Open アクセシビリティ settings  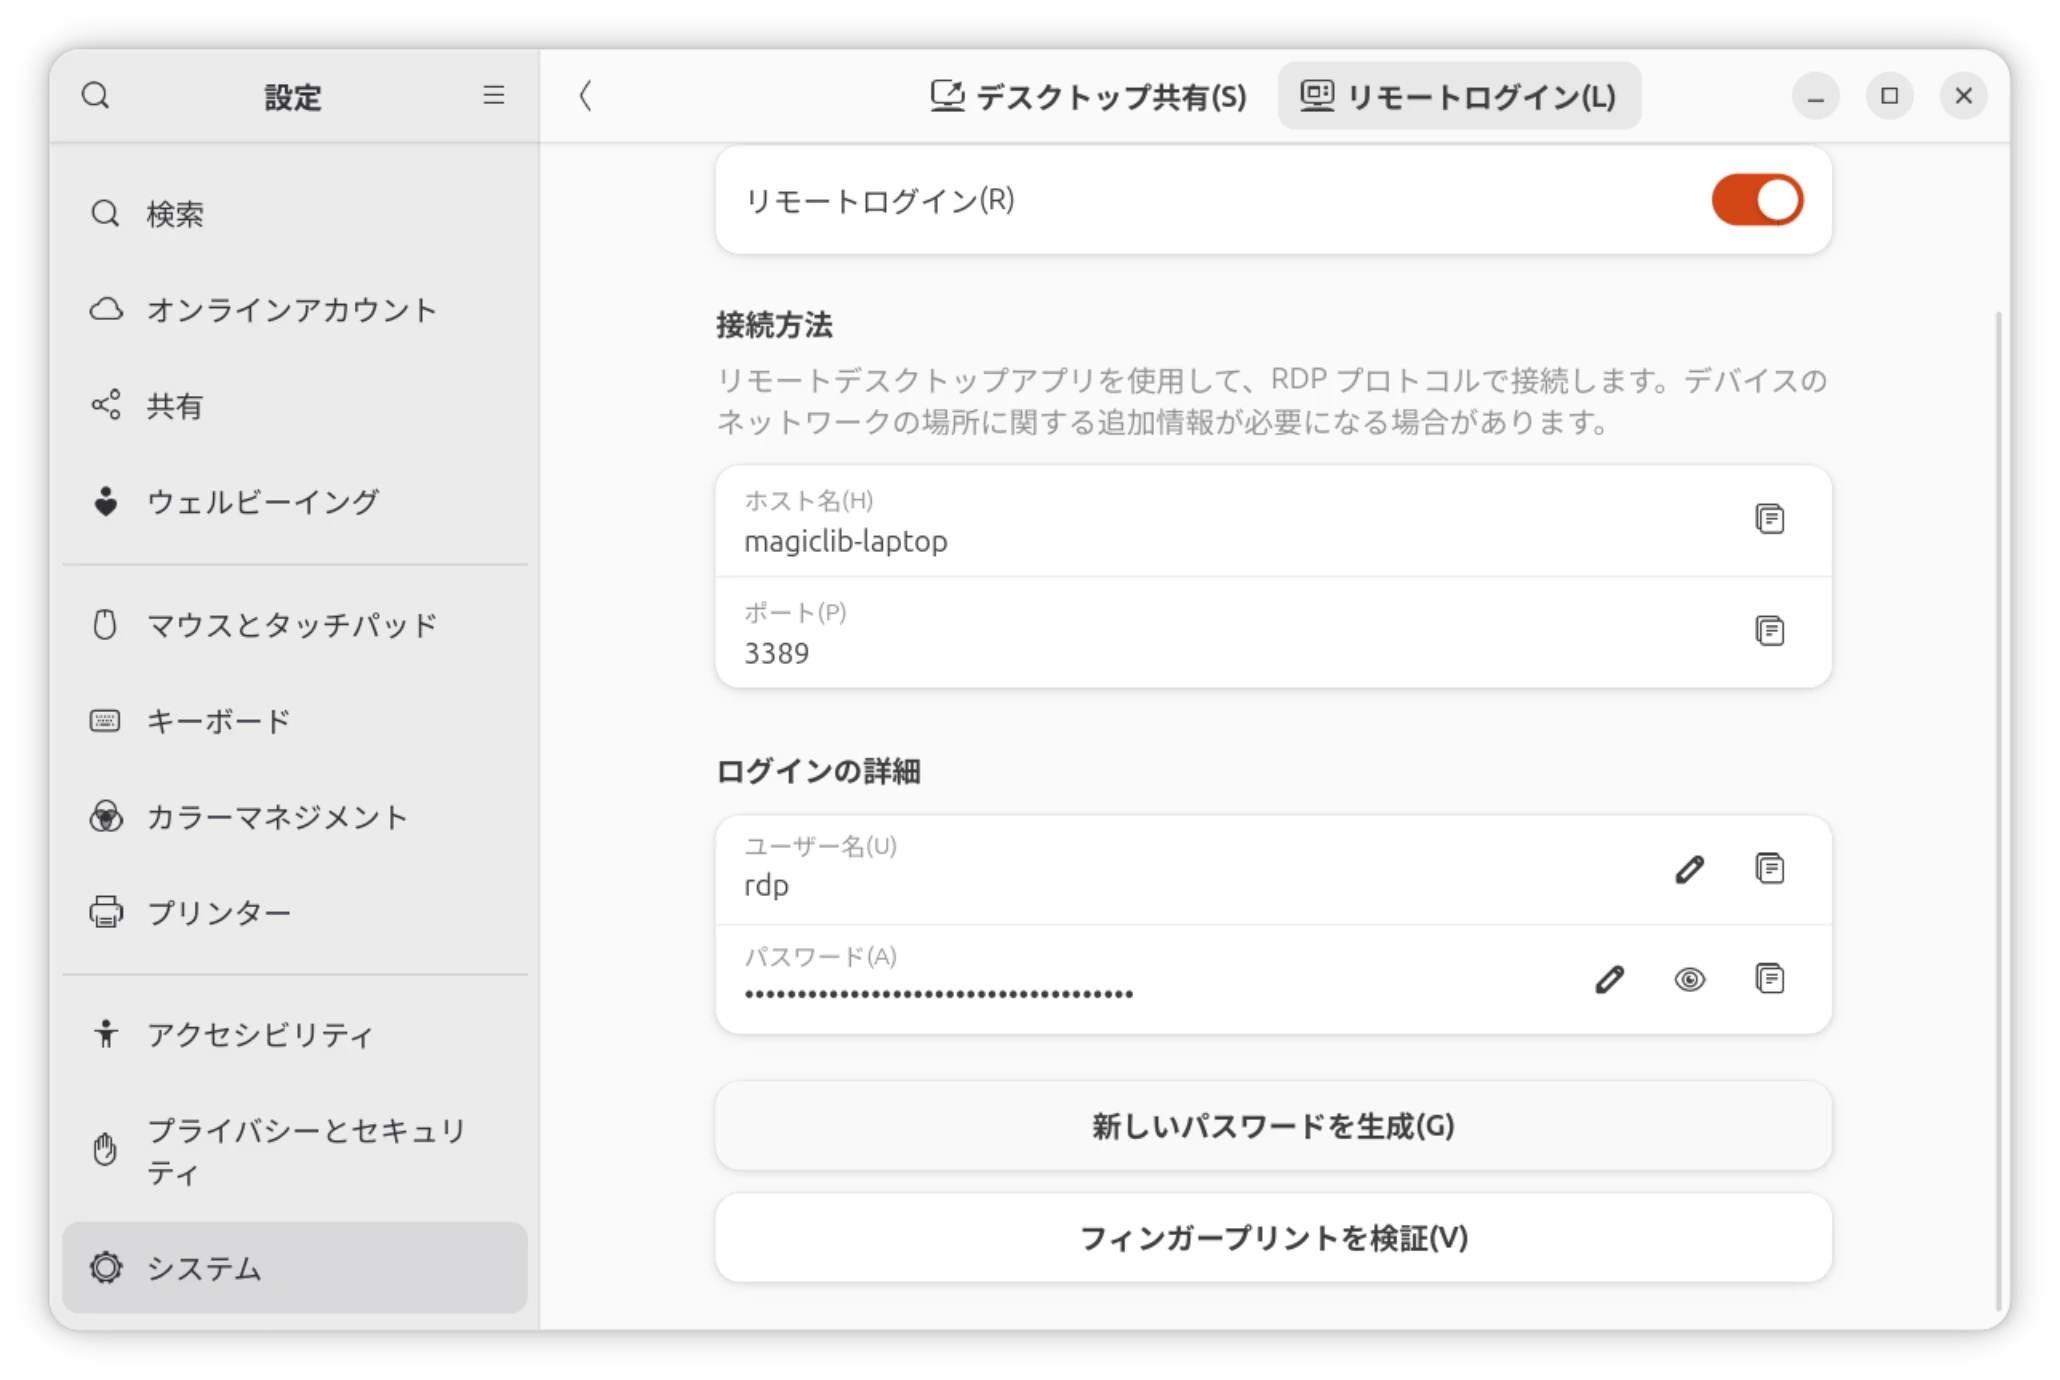294,1034
